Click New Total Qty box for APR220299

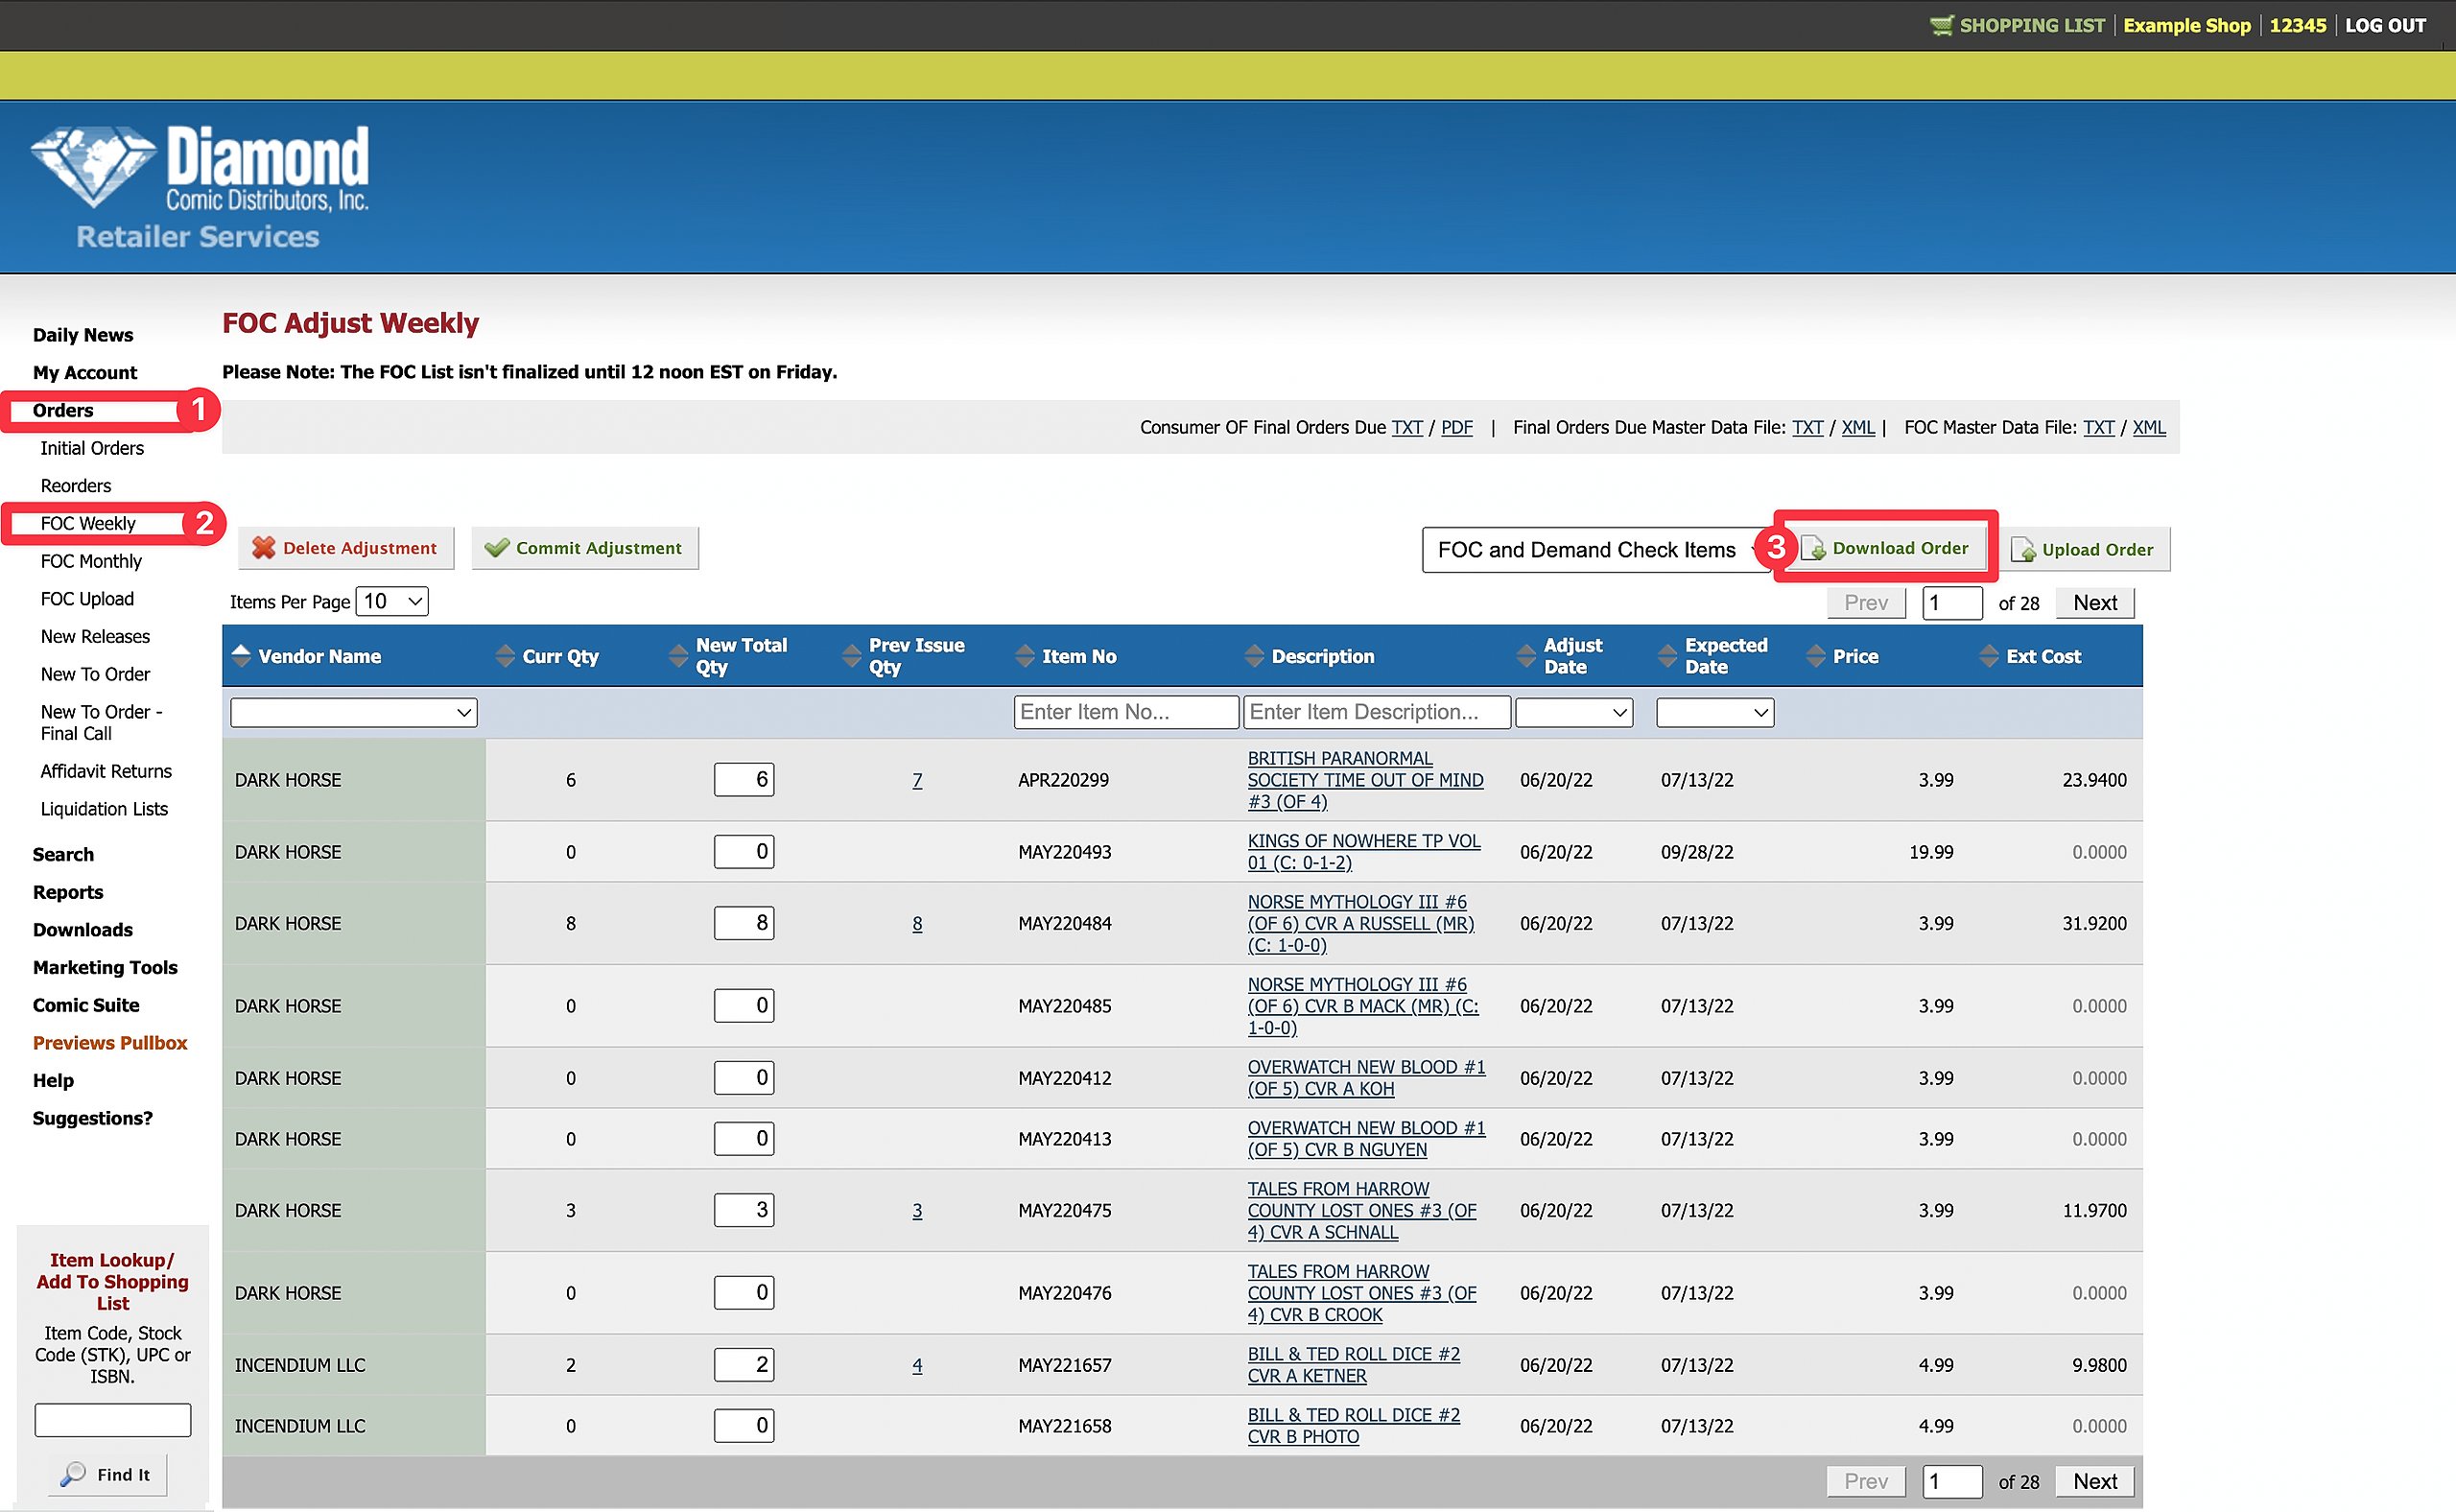pos(744,779)
